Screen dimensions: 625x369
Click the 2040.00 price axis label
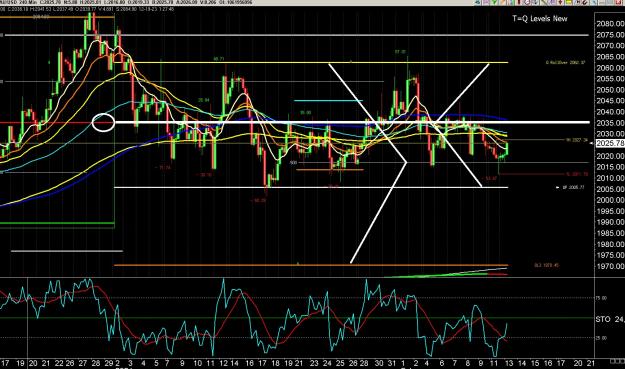(x=610, y=112)
